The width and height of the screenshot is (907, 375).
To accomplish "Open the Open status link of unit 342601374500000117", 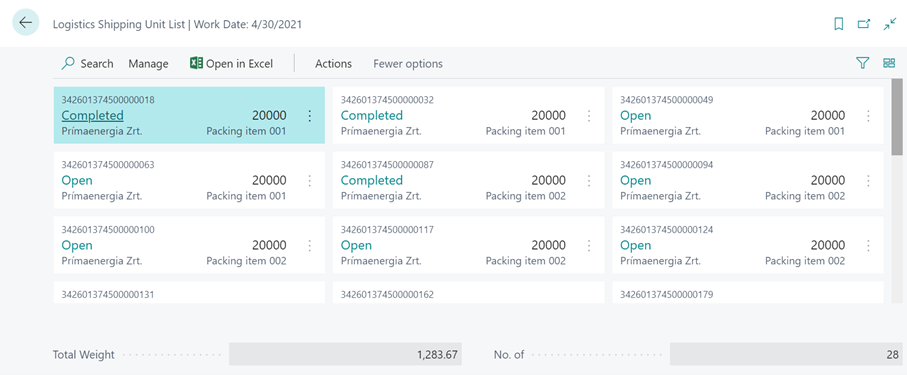I will click(x=356, y=245).
